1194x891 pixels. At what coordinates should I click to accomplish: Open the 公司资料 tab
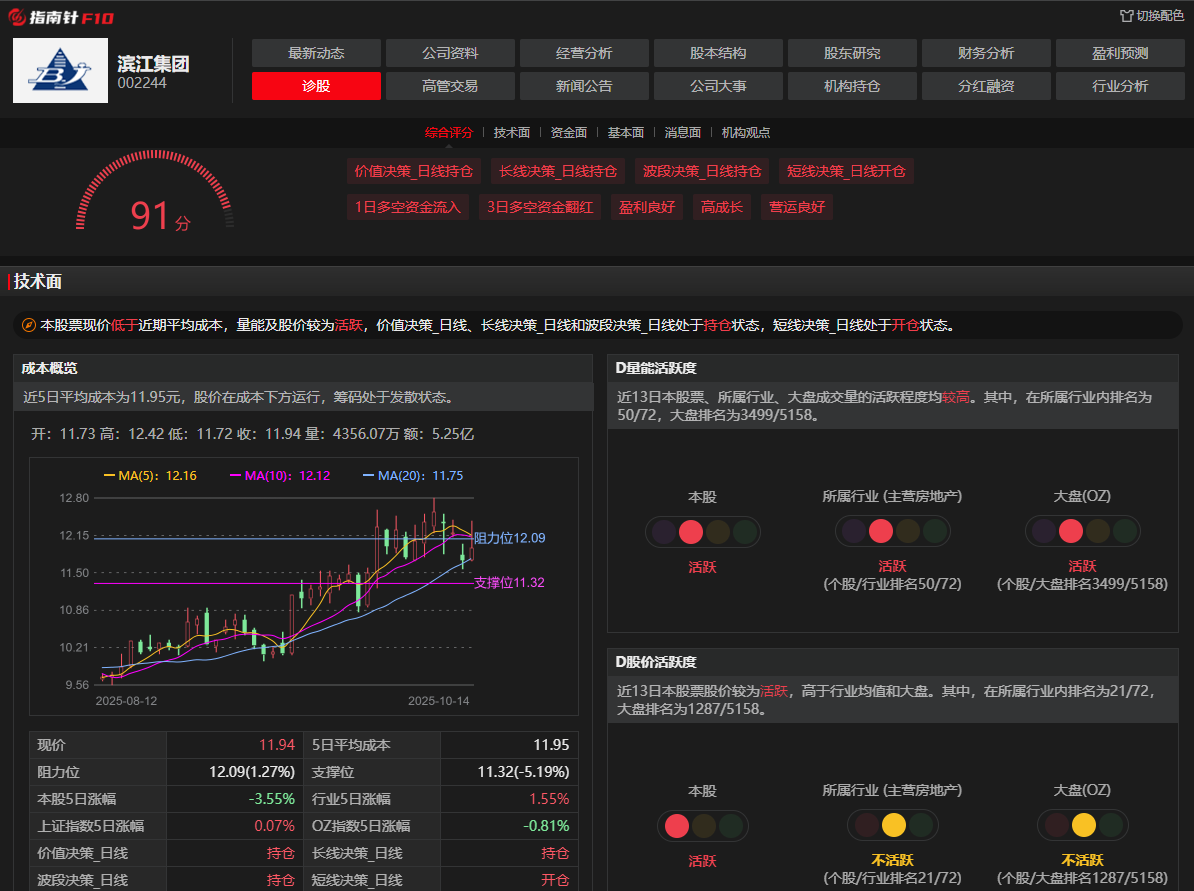coord(450,53)
